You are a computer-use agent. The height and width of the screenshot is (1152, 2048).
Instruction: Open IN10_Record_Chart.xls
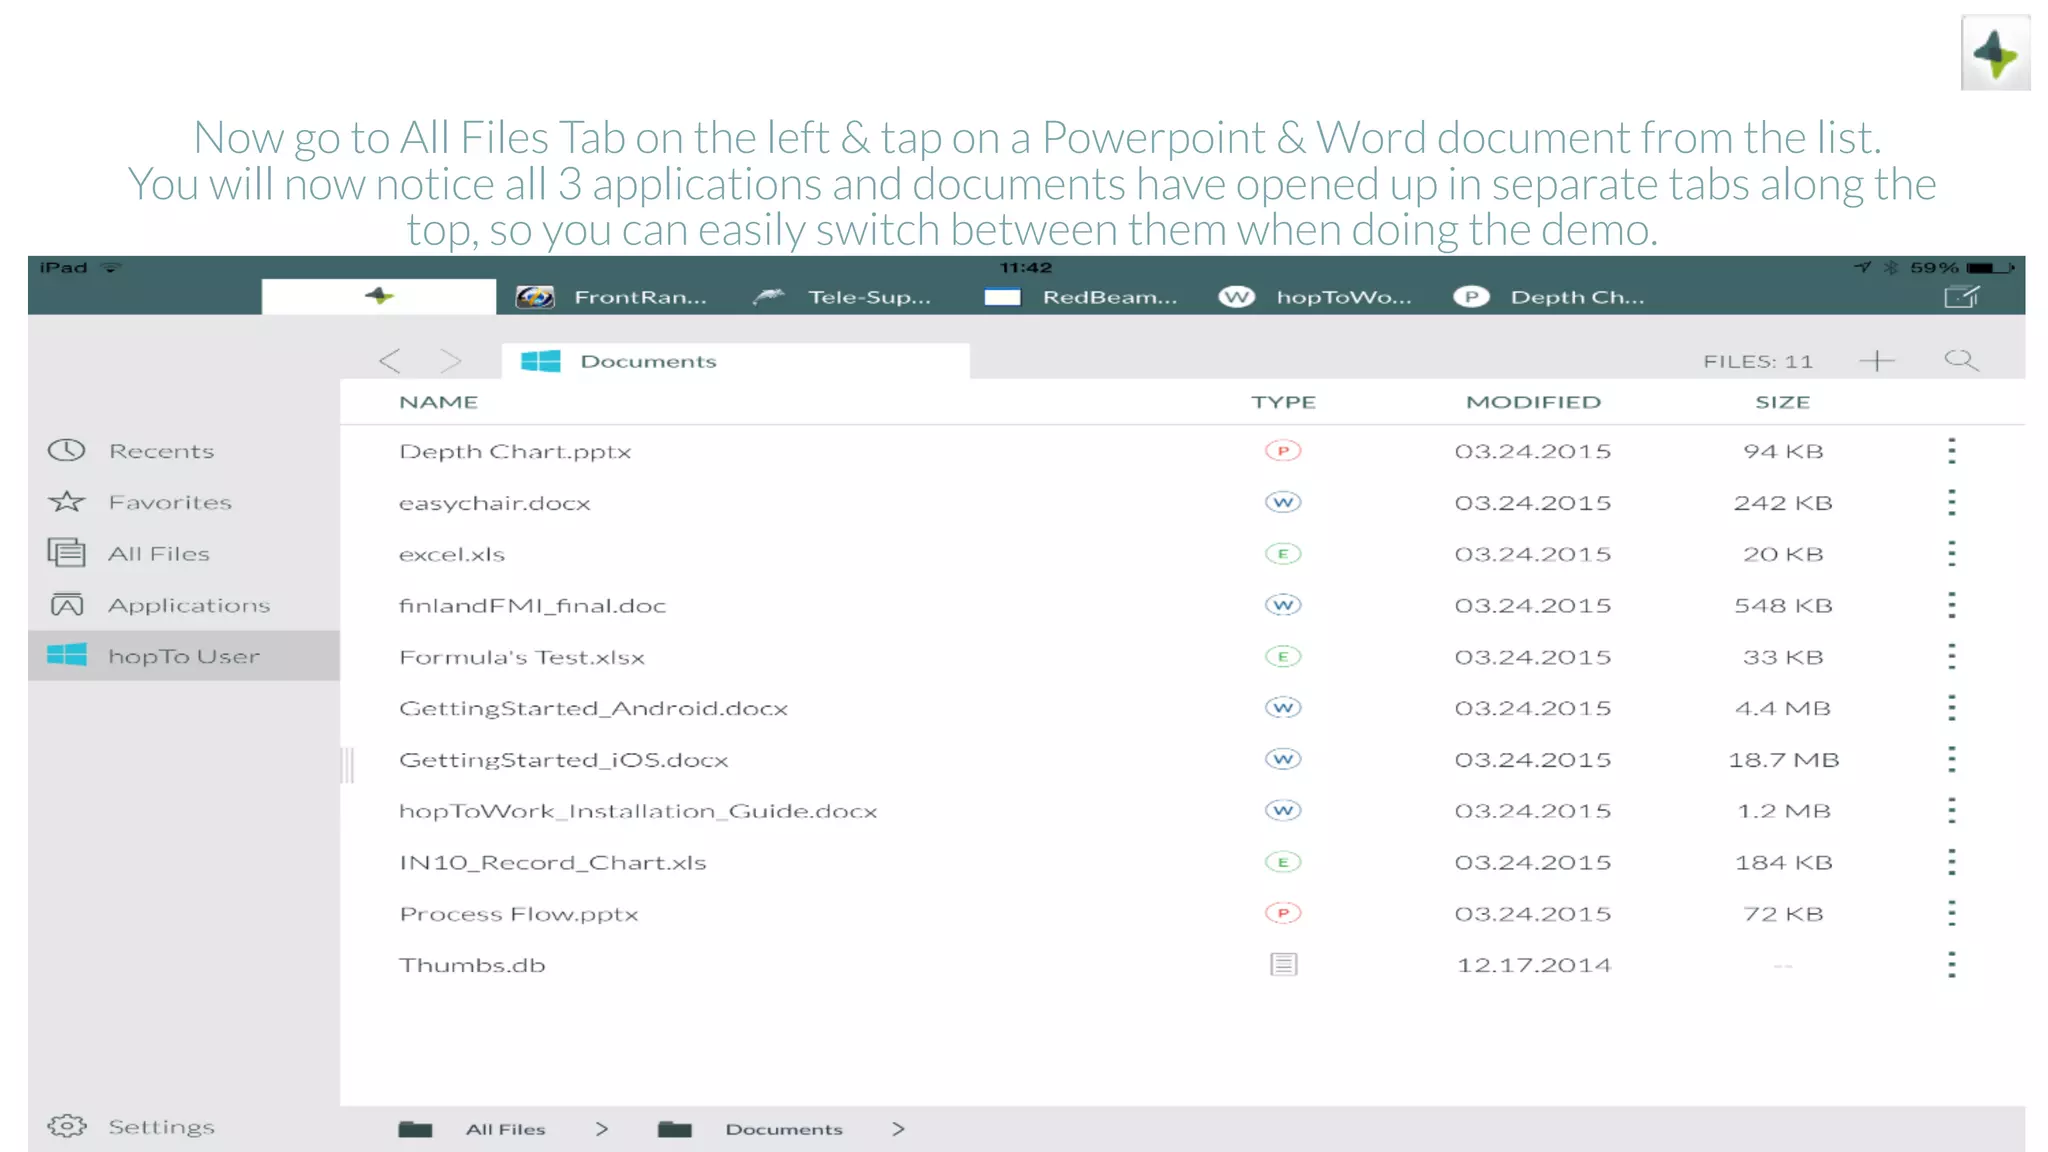(553, 862)
